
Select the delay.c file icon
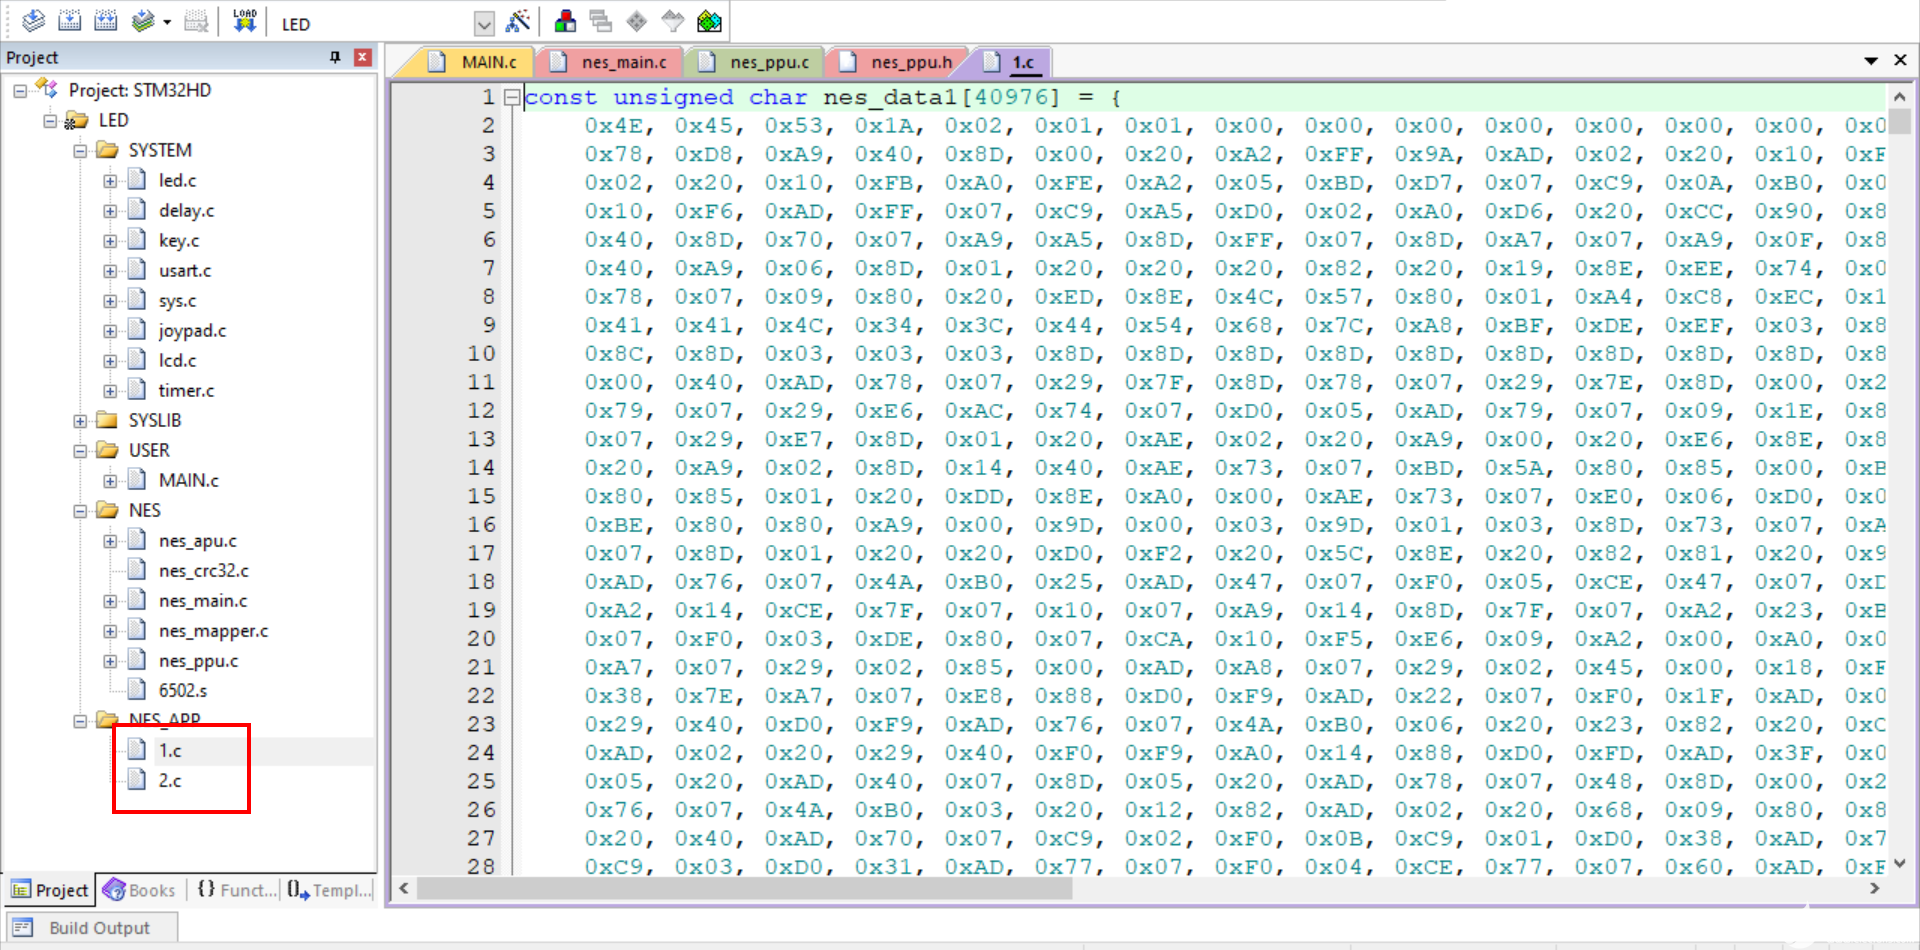point(137,210)
